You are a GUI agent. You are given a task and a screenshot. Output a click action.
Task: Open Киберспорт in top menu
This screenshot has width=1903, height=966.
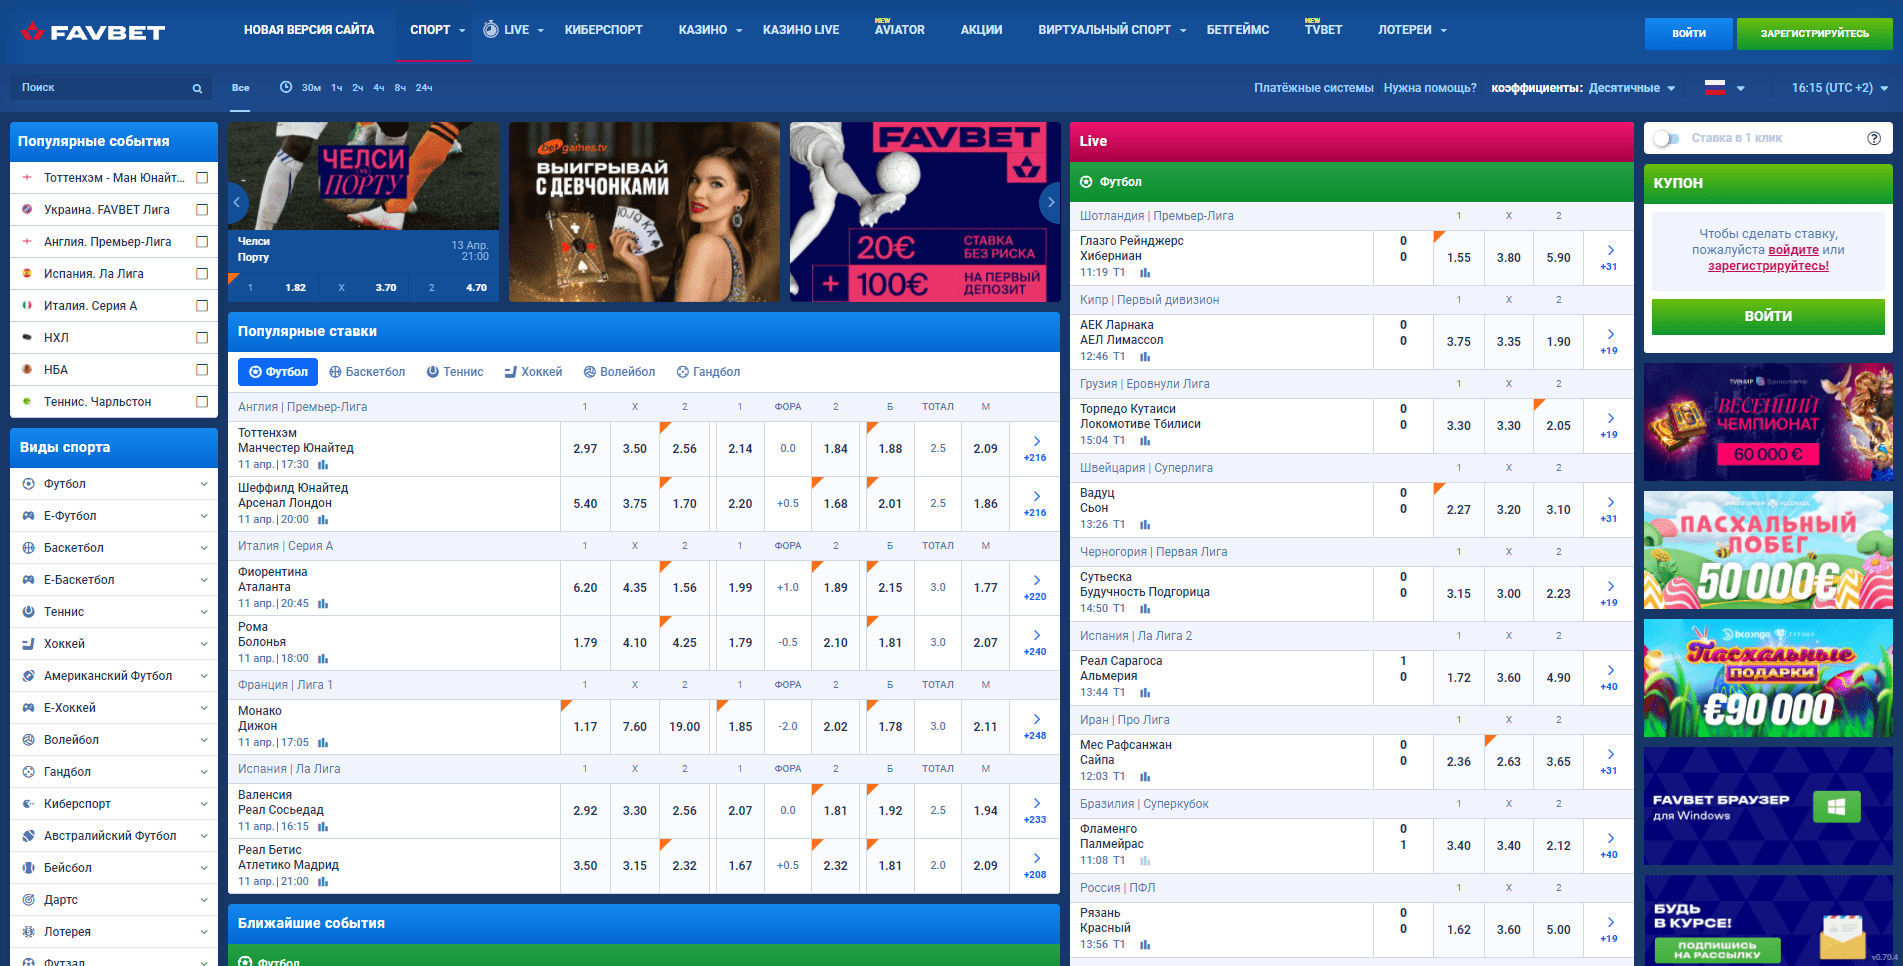(x=603, y=30)
